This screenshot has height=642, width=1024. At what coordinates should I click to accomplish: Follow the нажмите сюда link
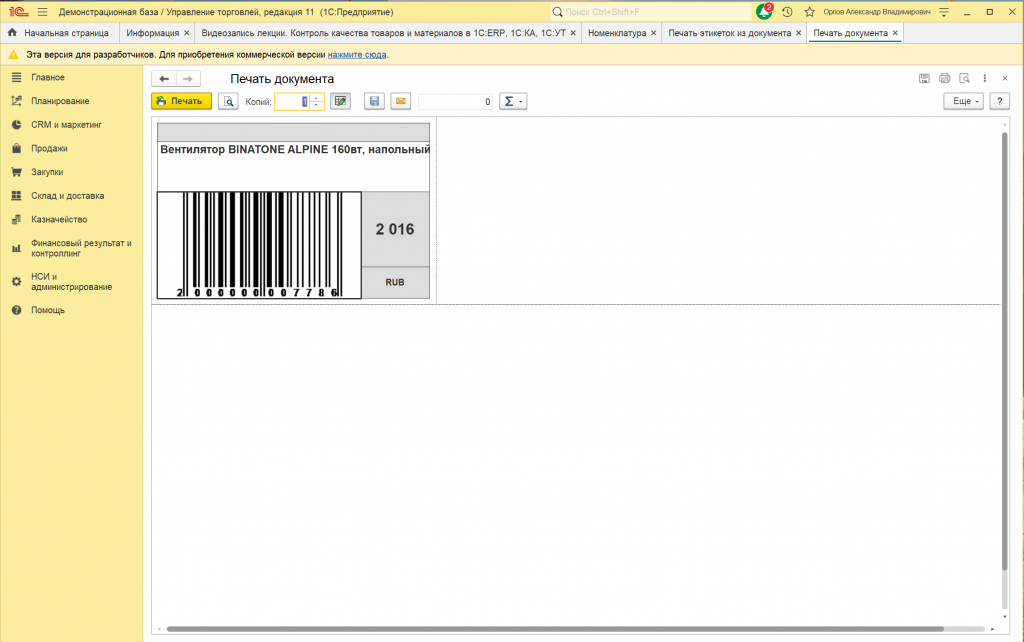coord(357,55)
